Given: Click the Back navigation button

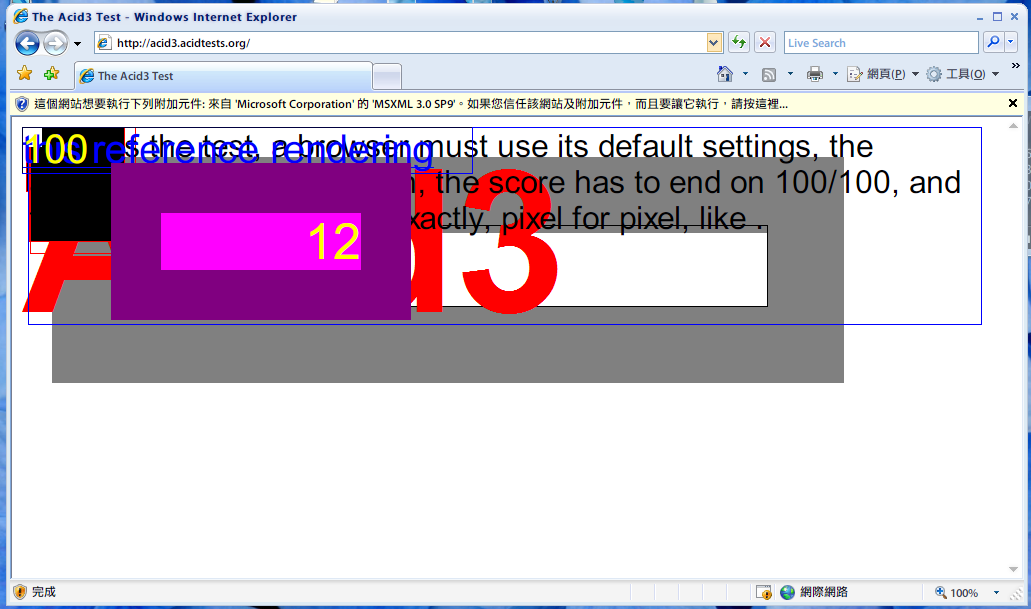Looking at the screenshot, I should [x=27, y=43].
